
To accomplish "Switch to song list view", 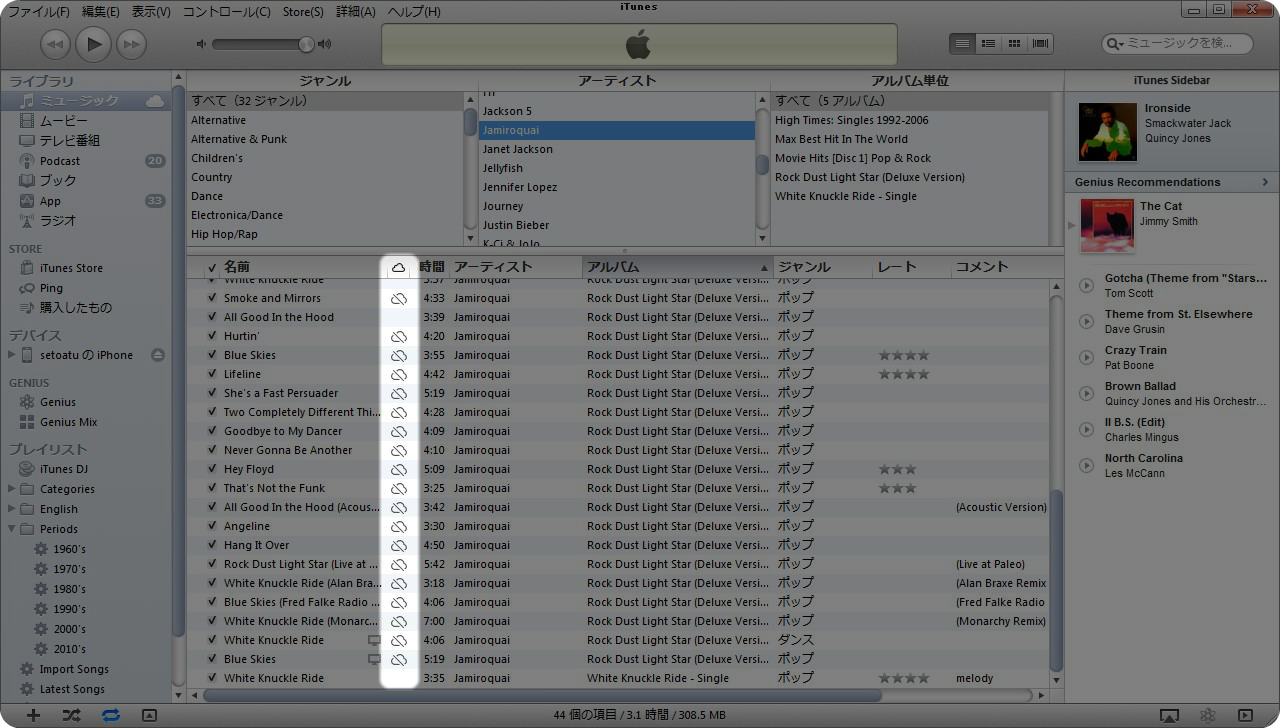I will click(962, 44).
